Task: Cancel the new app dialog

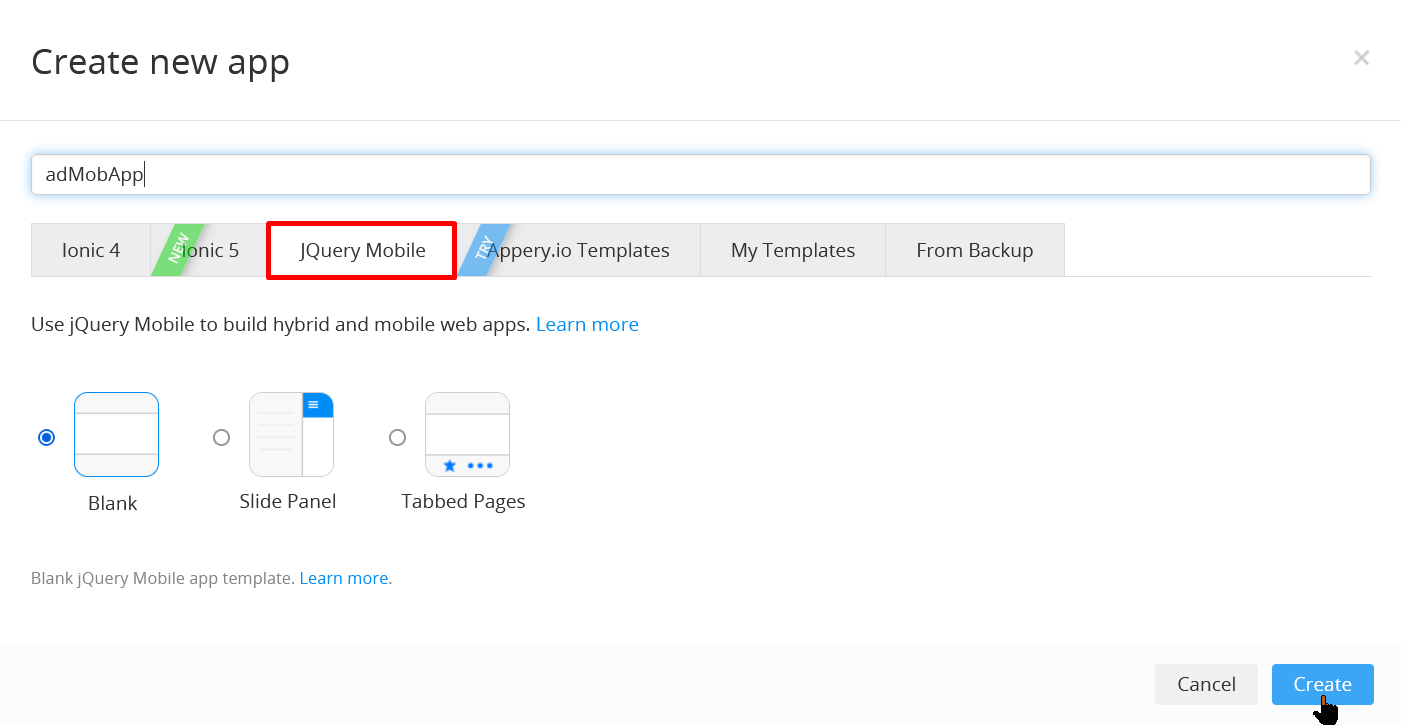Action: [x=1206, y=684]
